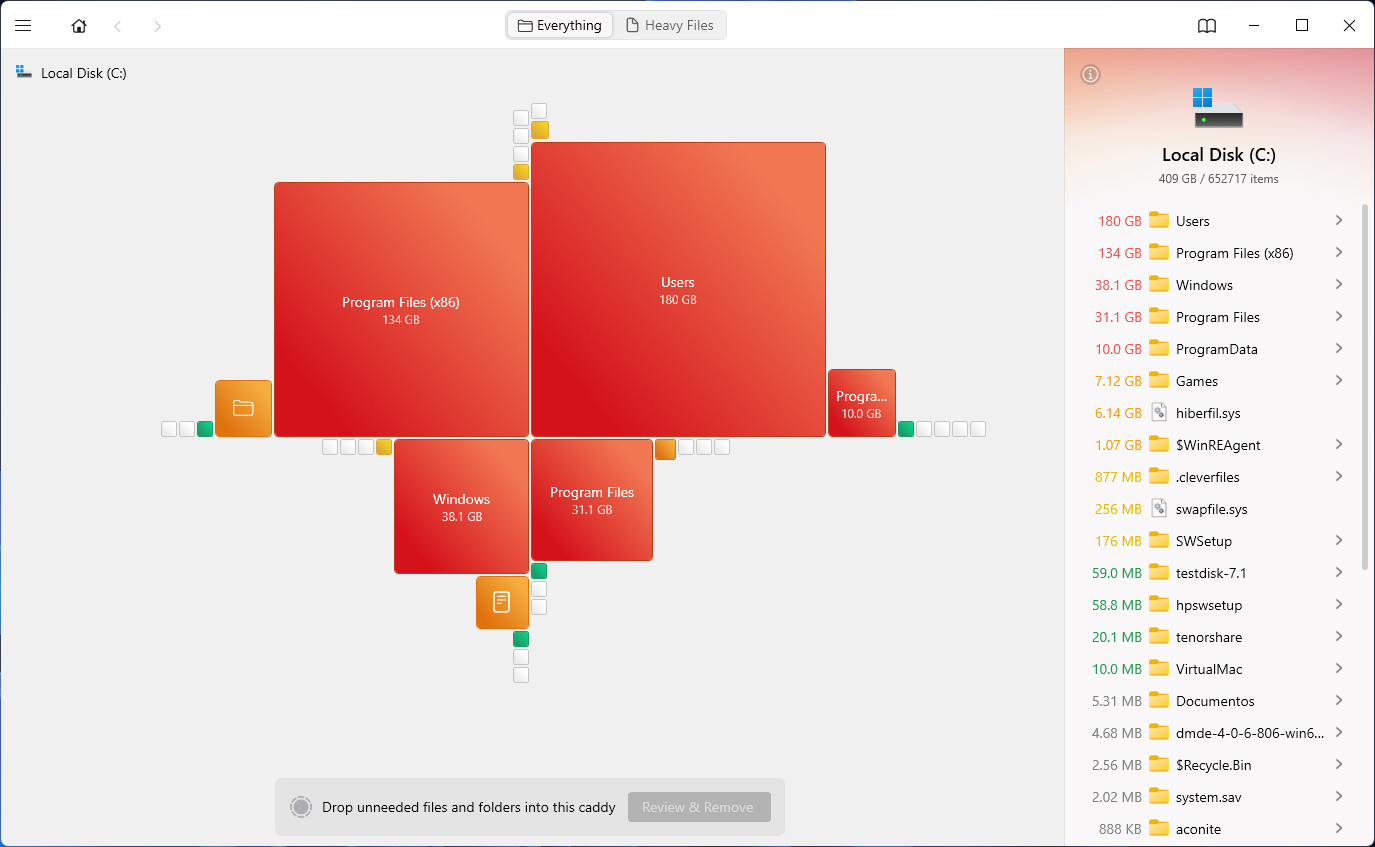The height and width of the screenshot is (847, 1375).
Task: Select the orange document file tile
Action: pos(502,602)
